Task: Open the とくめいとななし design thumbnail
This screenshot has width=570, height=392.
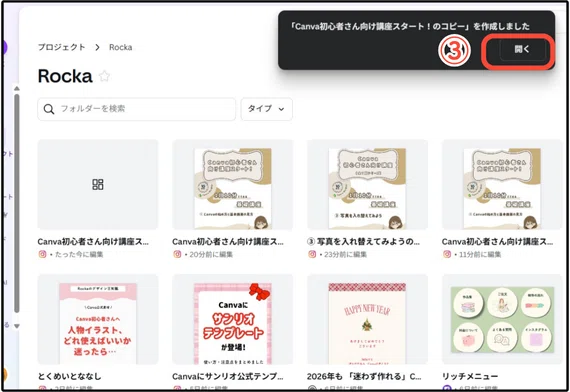Action: click(x=98, y=319)
